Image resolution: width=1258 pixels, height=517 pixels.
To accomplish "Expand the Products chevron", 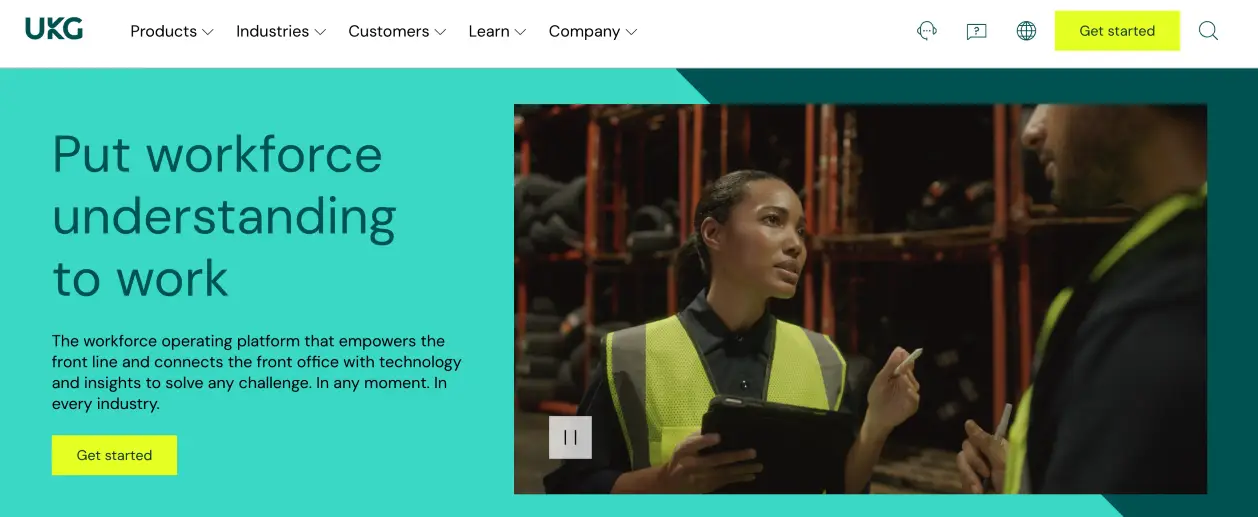I will [x=208, y=32].
